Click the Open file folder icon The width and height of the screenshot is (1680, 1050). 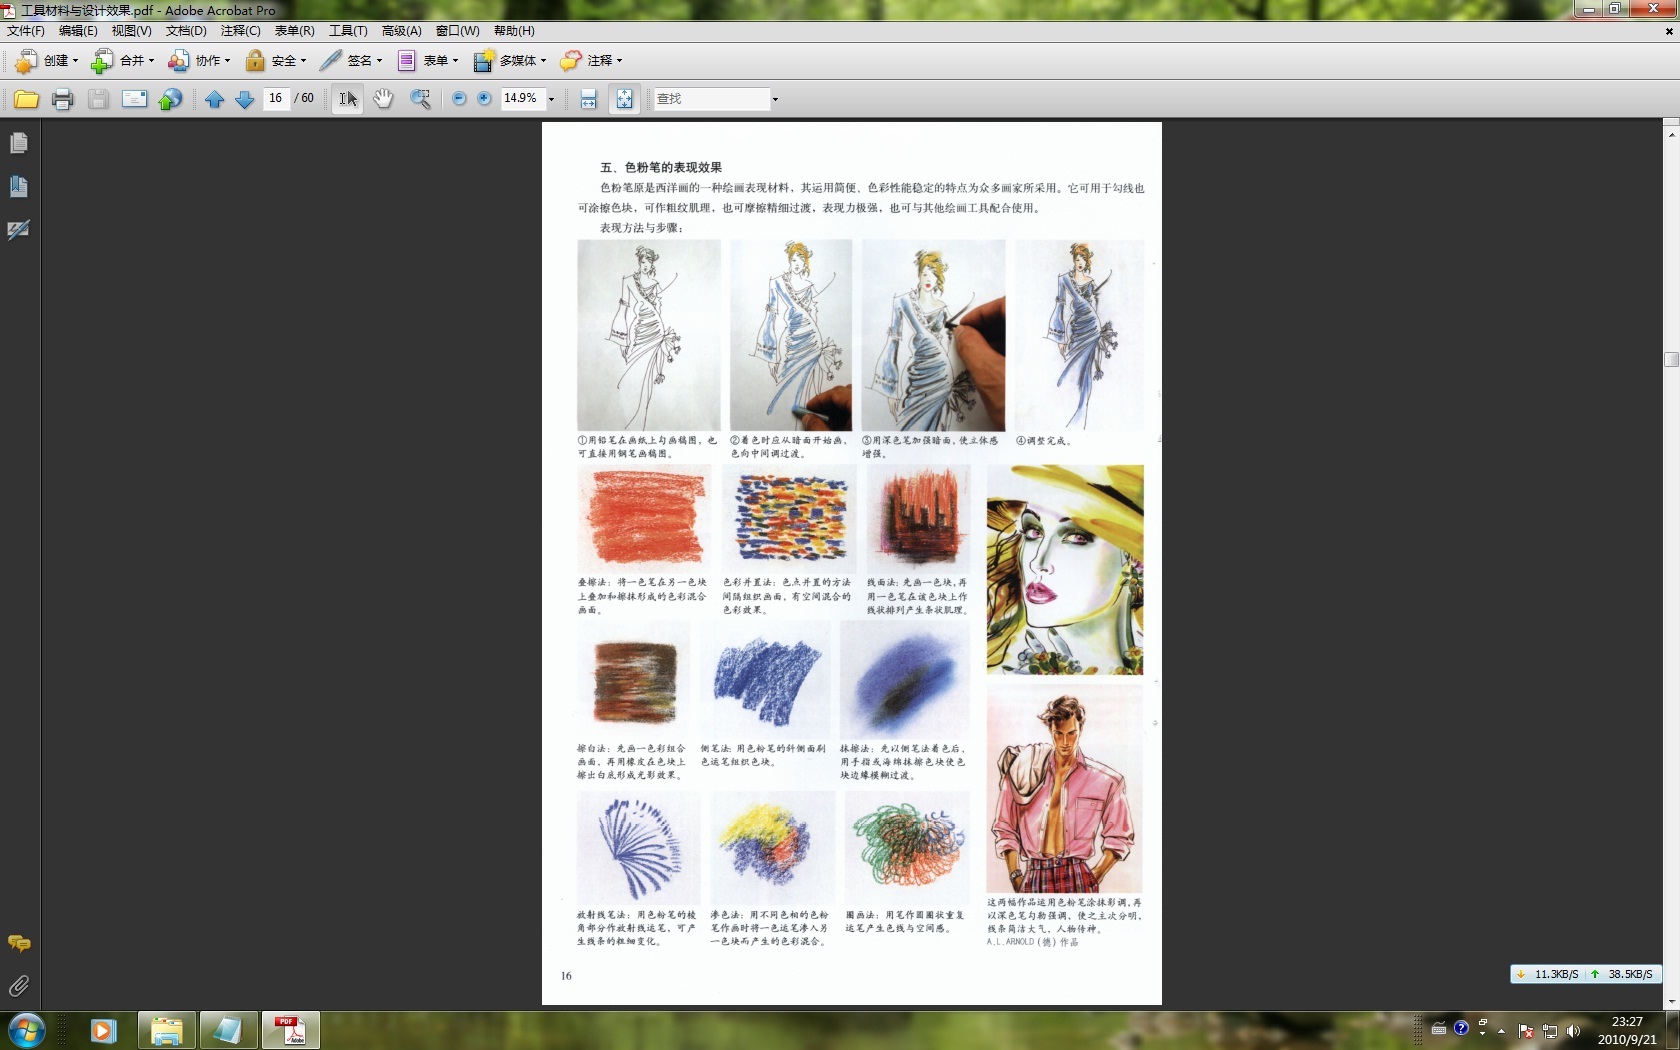26,99
